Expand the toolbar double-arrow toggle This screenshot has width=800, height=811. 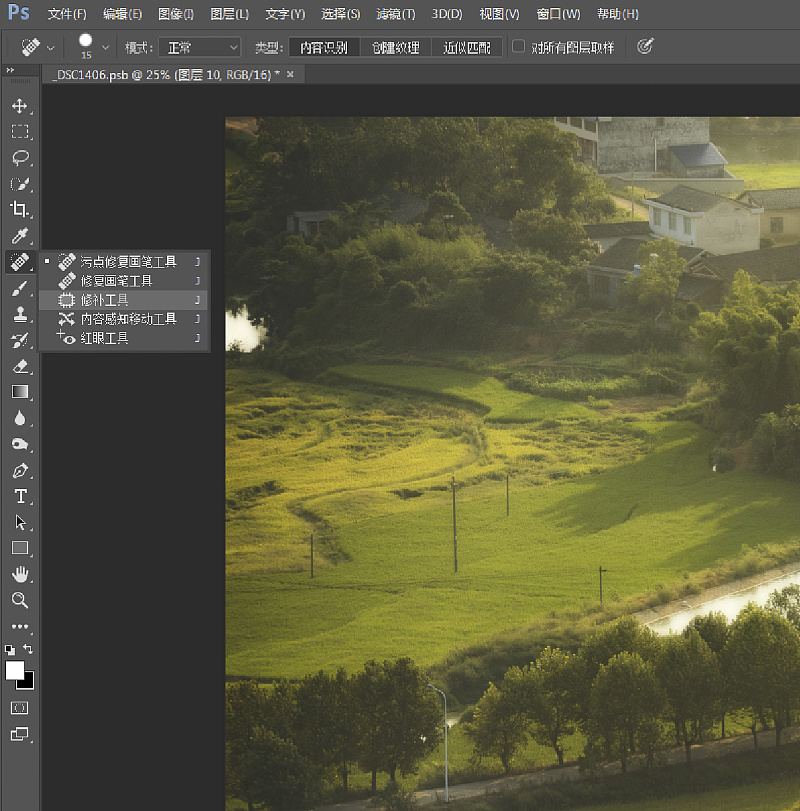coord(10,70)
